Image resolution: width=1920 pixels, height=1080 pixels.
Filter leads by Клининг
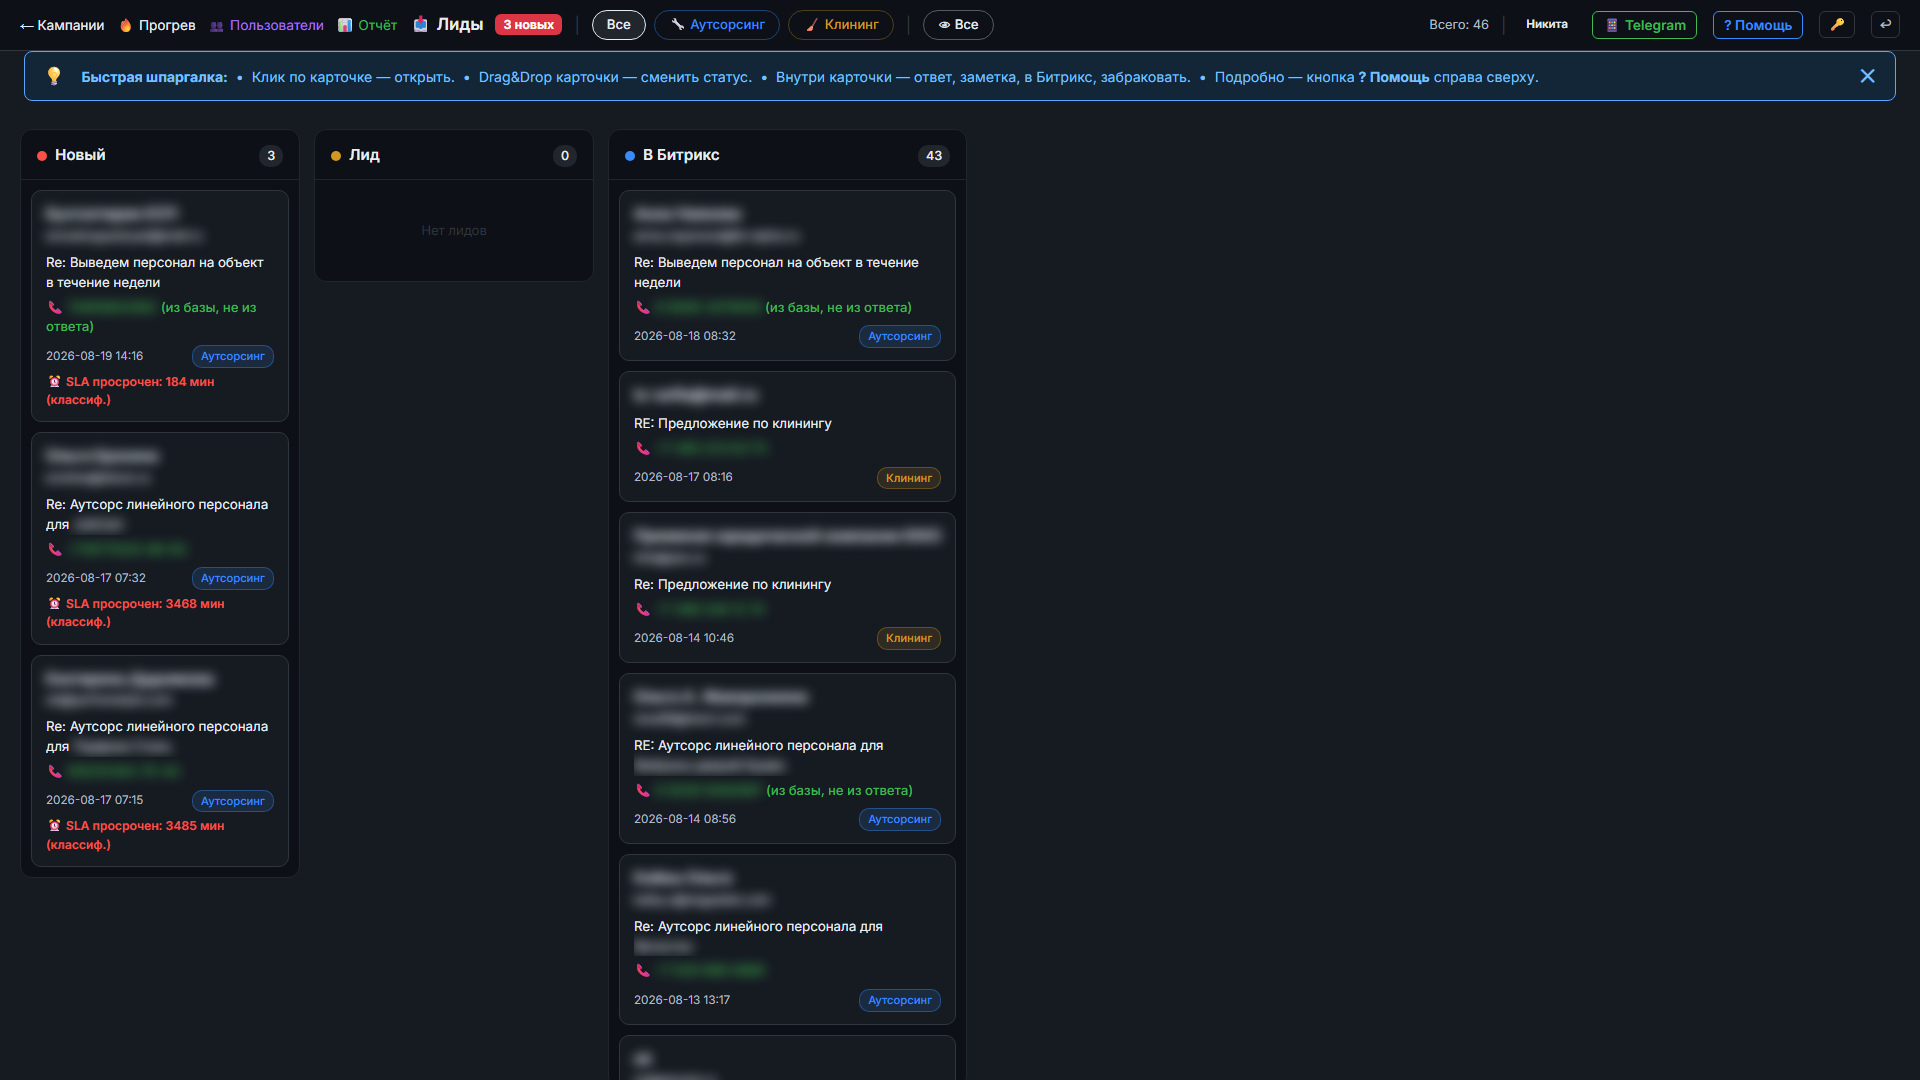[841, 25]
